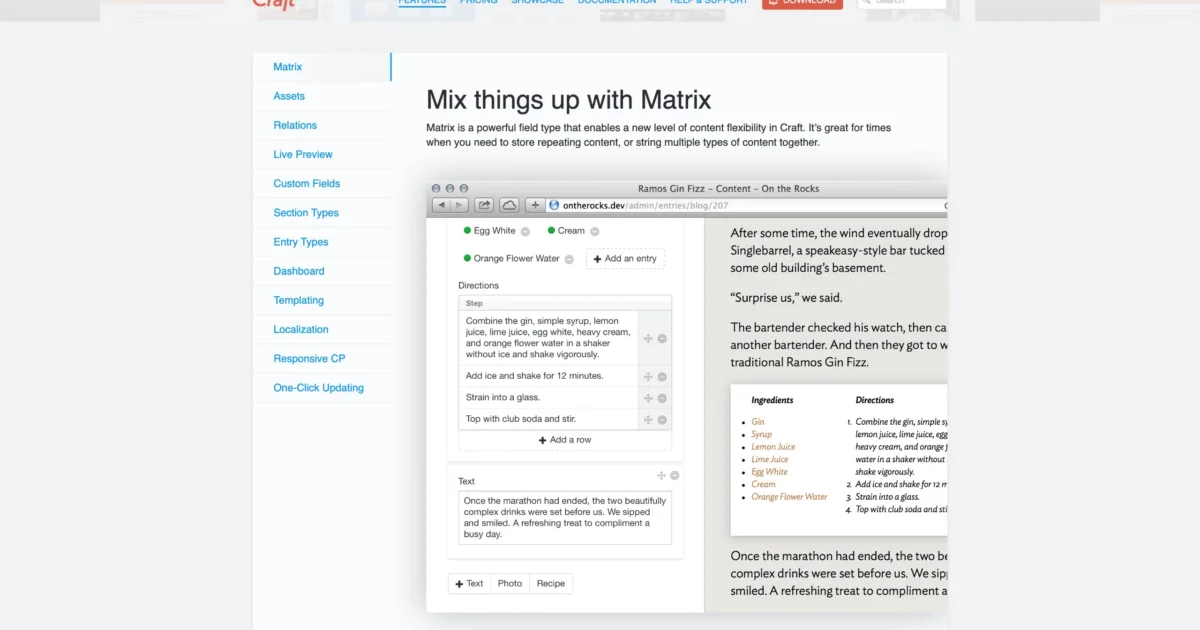Select Localization sidebar link
Image resolution: width=1200 pixels, height=630 pixels.
(x=321, y=329)
